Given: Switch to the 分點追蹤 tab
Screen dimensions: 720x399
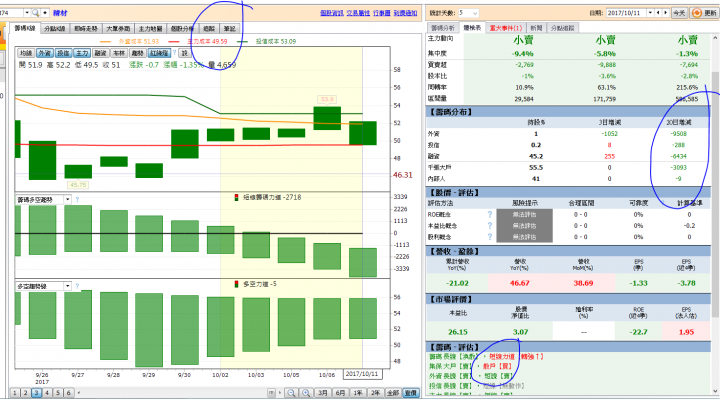Looking at the screenshot, I should point(562,28).
